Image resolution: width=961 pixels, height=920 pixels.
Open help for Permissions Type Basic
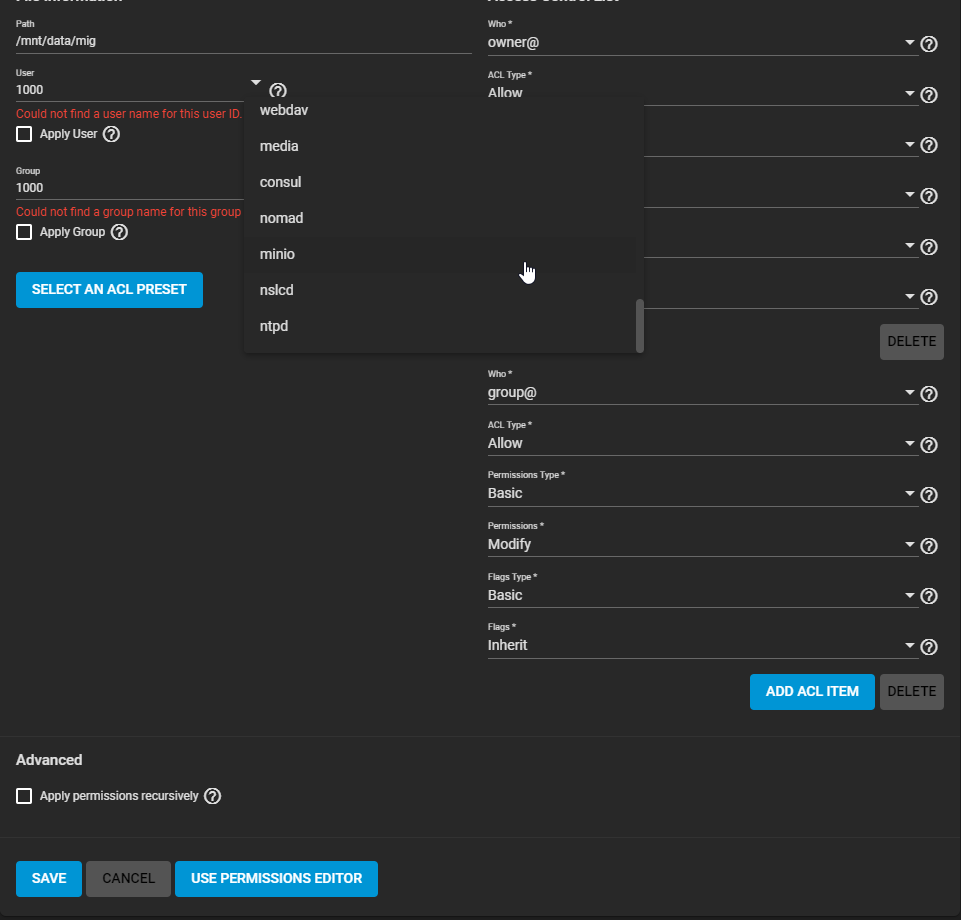pos(929,495)
